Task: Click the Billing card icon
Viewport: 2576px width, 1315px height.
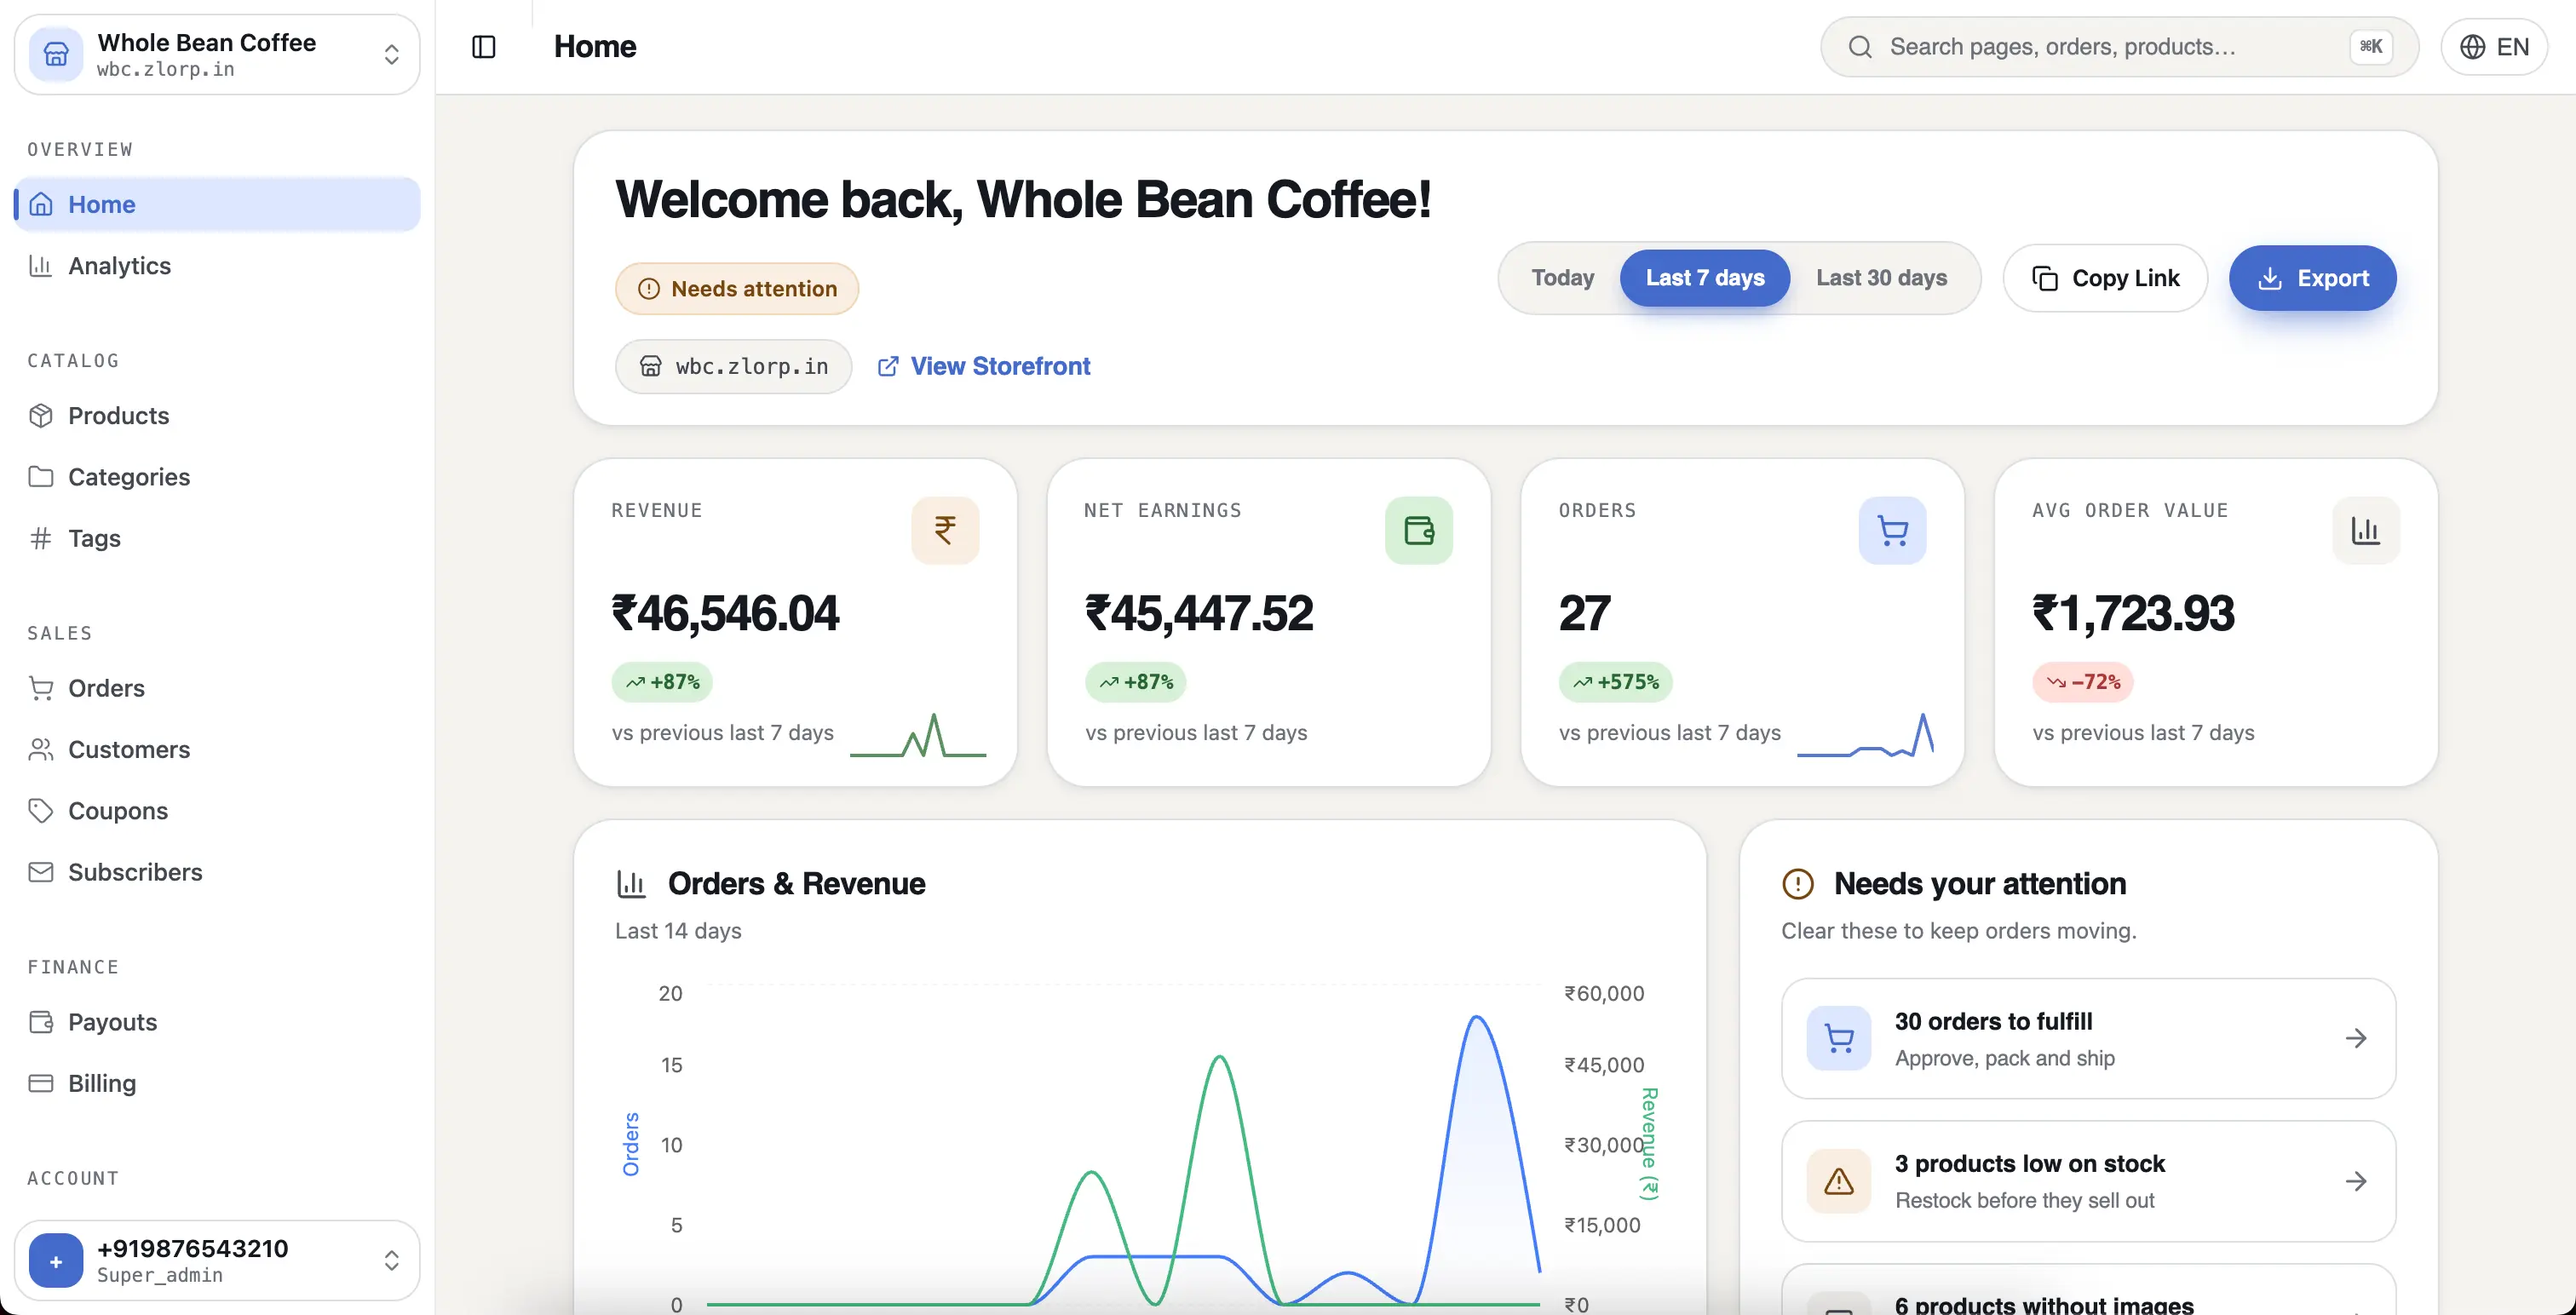Action: pyautogui.click(x=41, y=1083)
